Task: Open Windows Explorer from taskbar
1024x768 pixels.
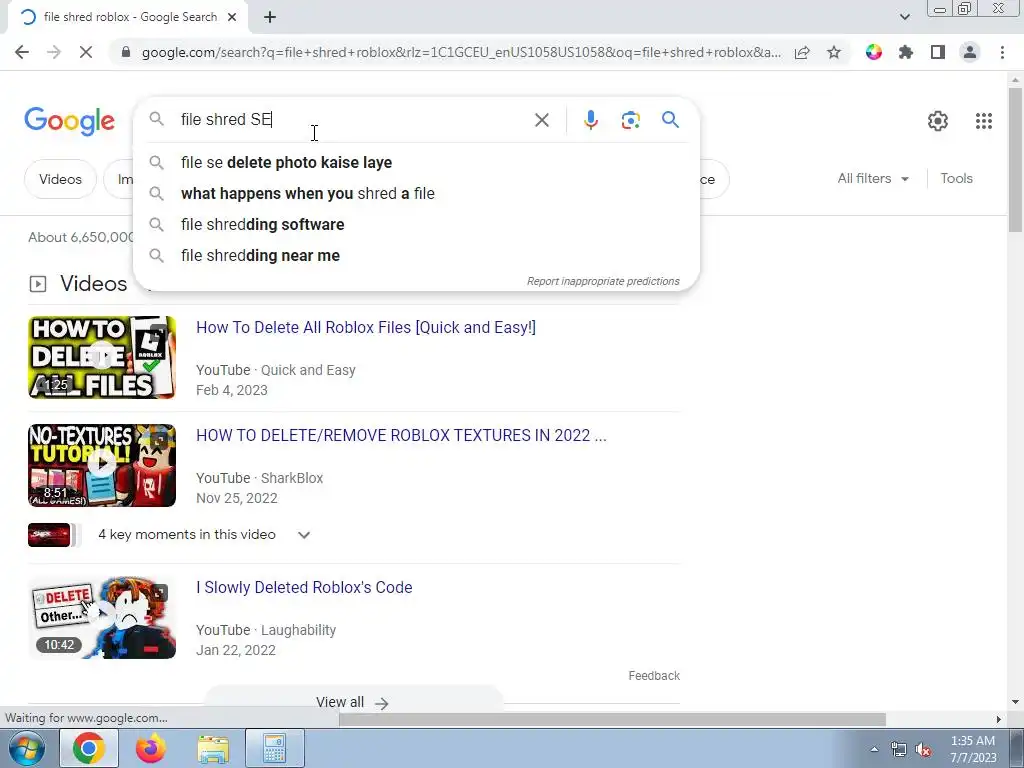Action: [x=213, y=749]
